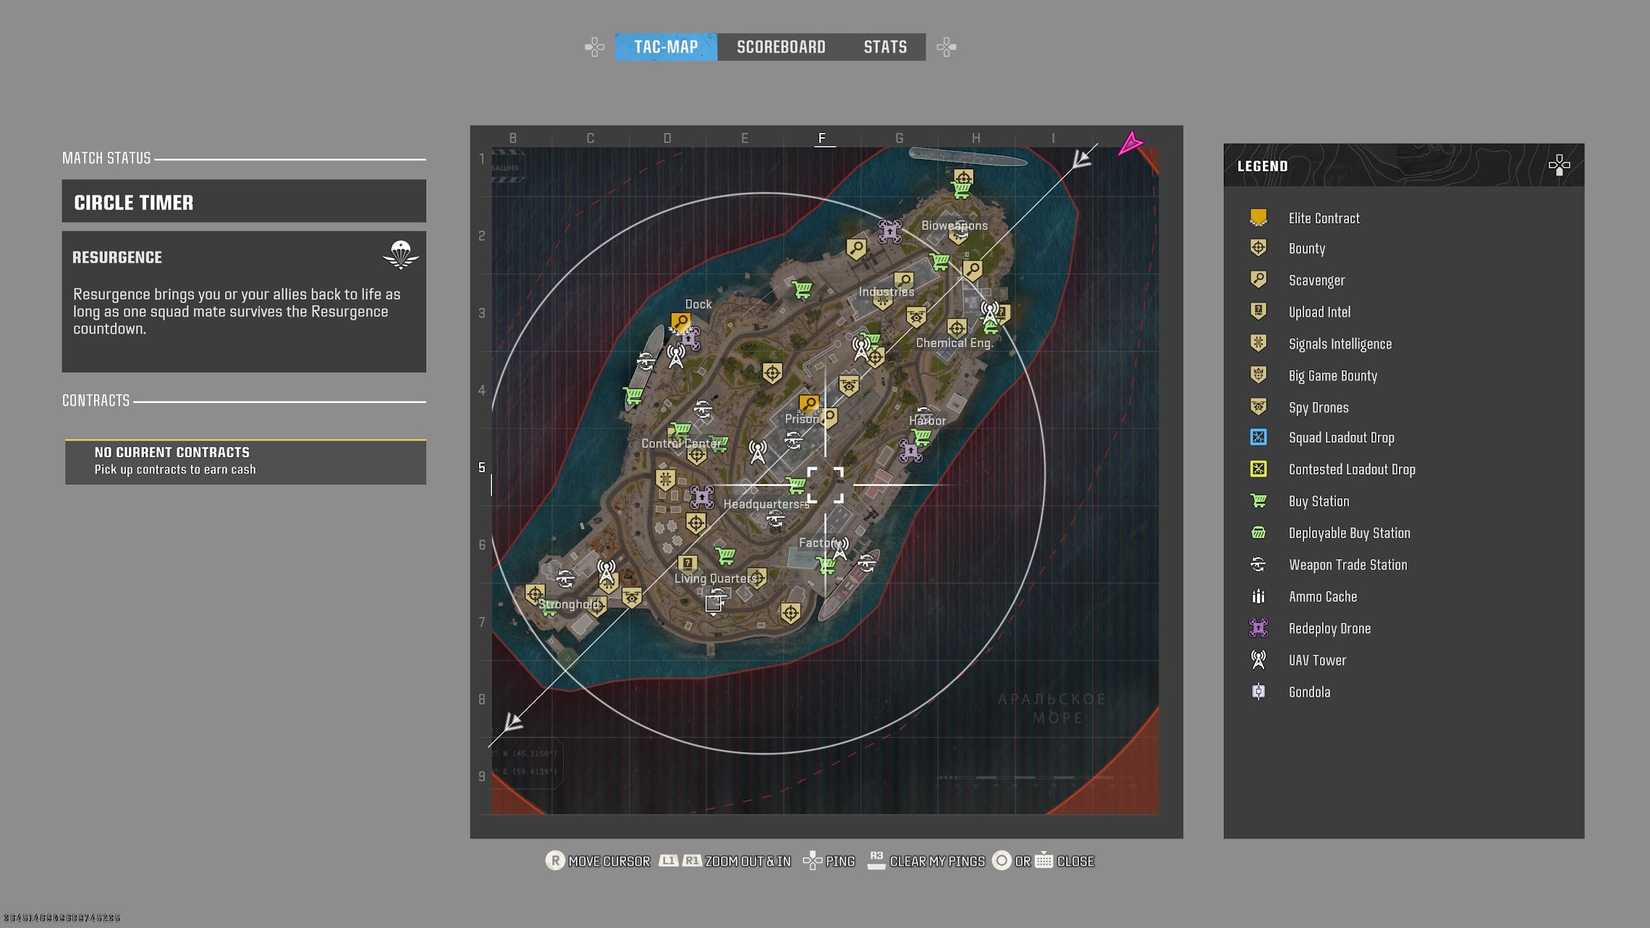Screen dimensions: 1650x928
Task: Select the Ammo Cache icon in legend
Action: [x=1258, y=596]
